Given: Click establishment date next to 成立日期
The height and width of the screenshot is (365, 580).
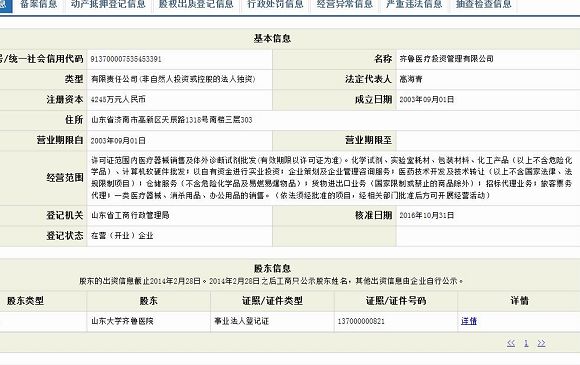Looking at the screenshot, I should point(426,99).
